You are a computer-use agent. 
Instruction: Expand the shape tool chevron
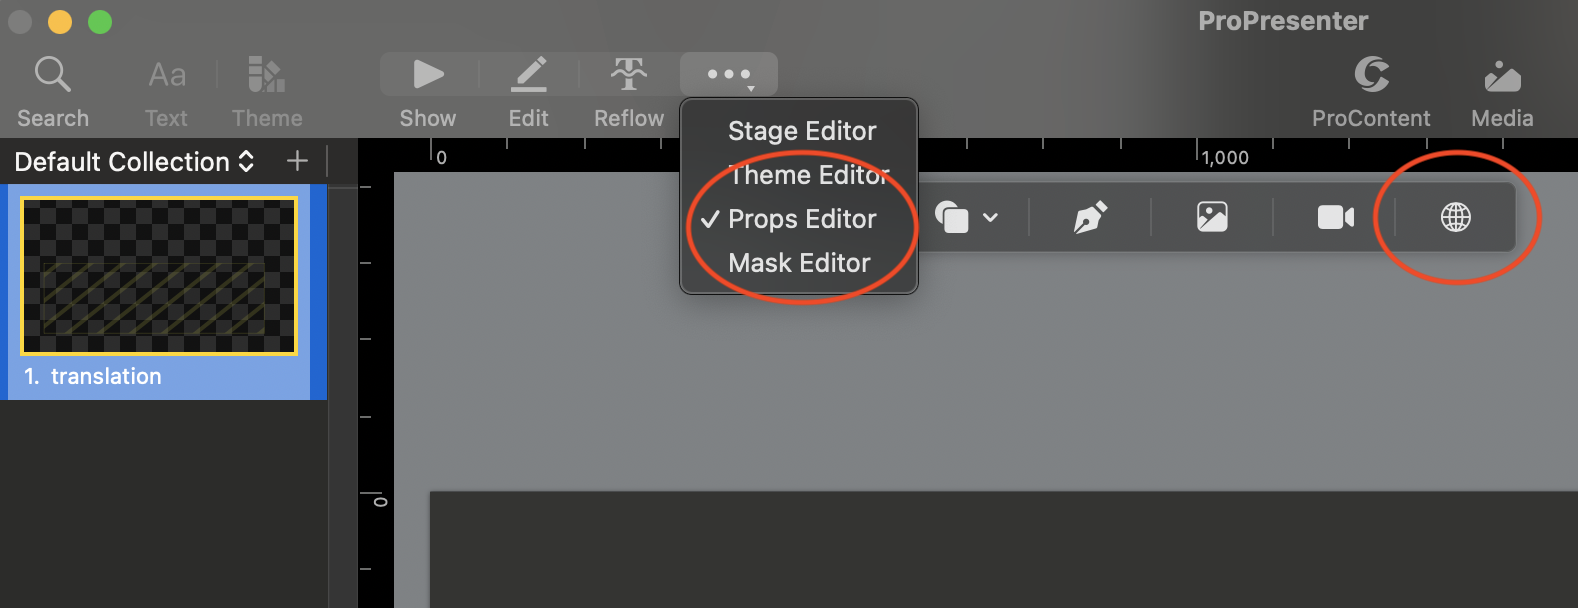pos(990,217)
